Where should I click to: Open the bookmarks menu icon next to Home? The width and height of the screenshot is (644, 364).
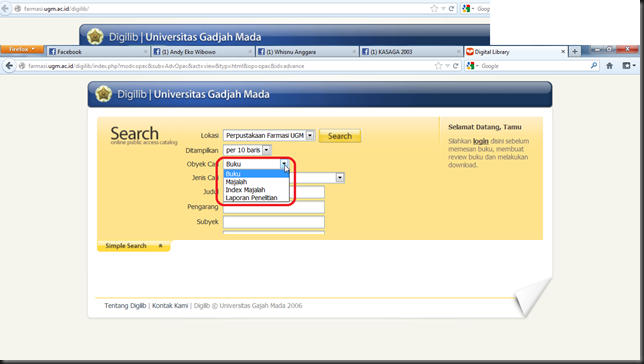(629, 66)
